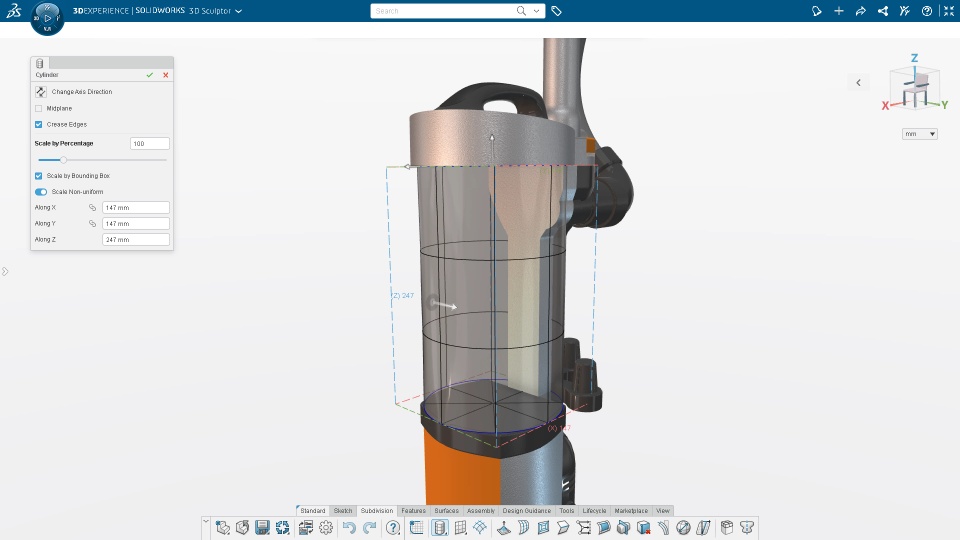Uncheck Scale by Bounding Box

pyautogui.click(x=39, y=176)
